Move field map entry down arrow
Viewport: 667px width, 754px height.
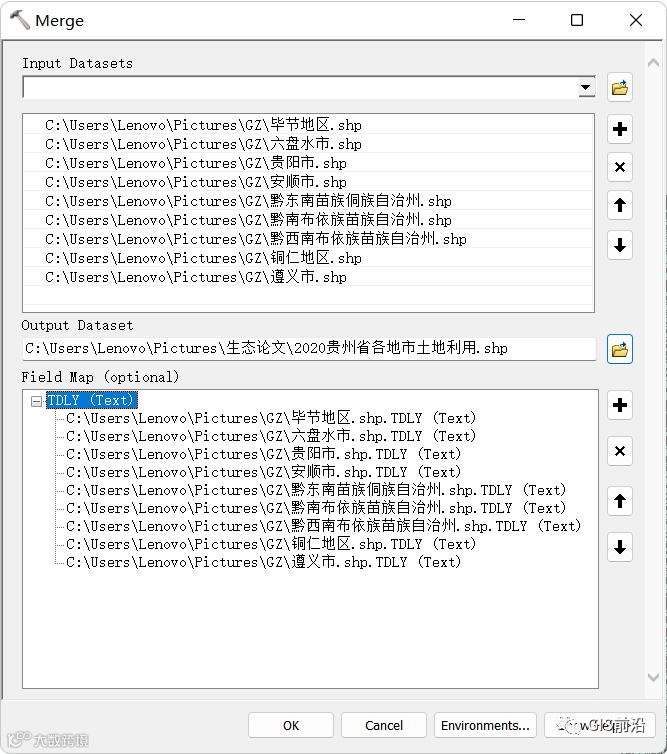coord(619,547)
